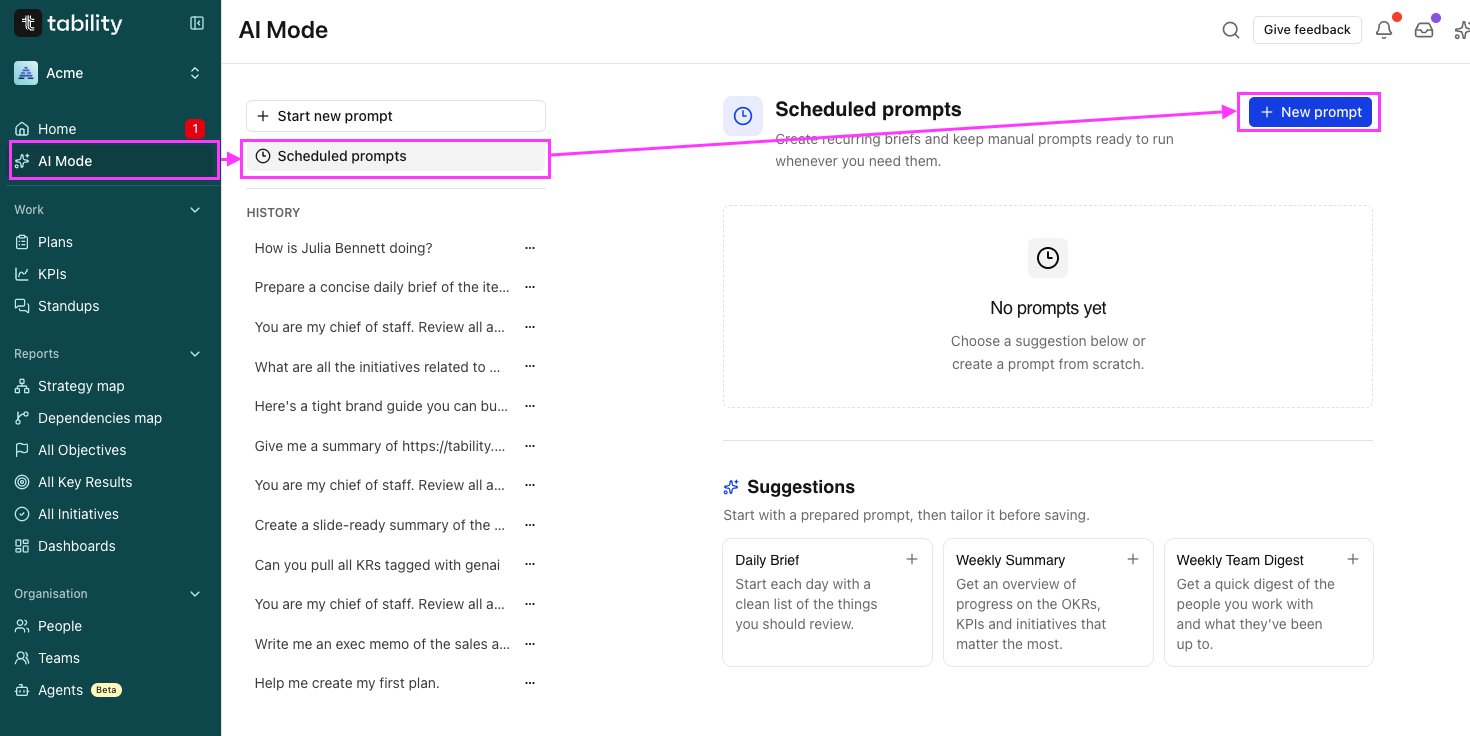
Task: Collapse the Work section
Action: [x=195, y=210]
